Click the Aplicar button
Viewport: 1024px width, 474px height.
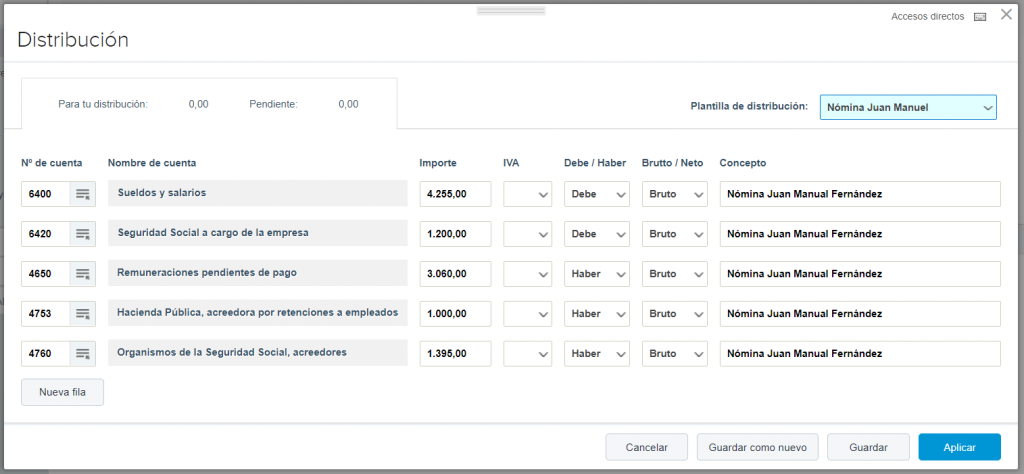tap(959, 447)
